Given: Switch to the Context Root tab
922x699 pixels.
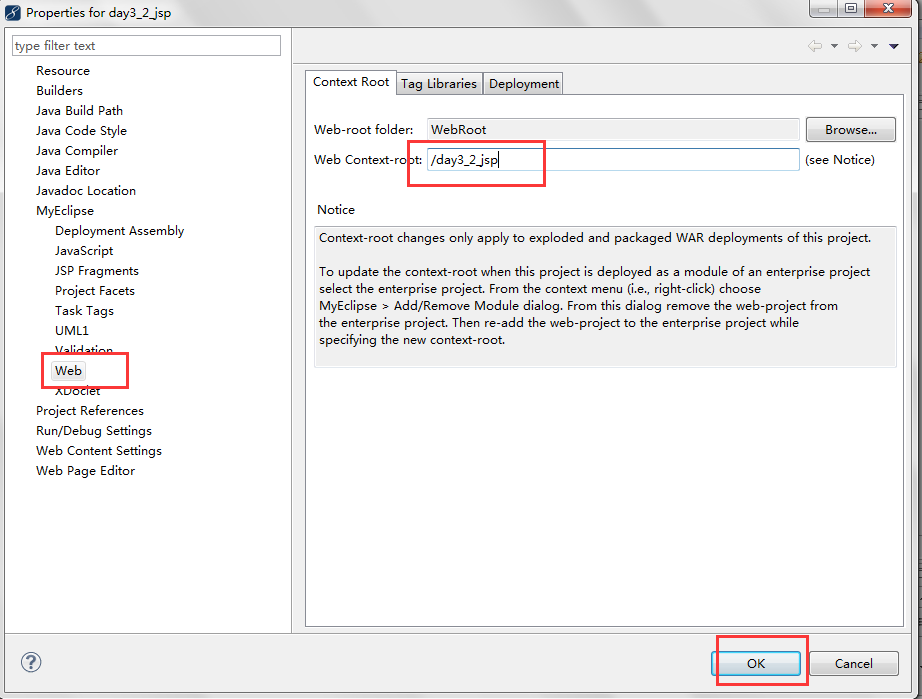Looking at the screenshot, I should pyautogui.click(x=351, y=82).
